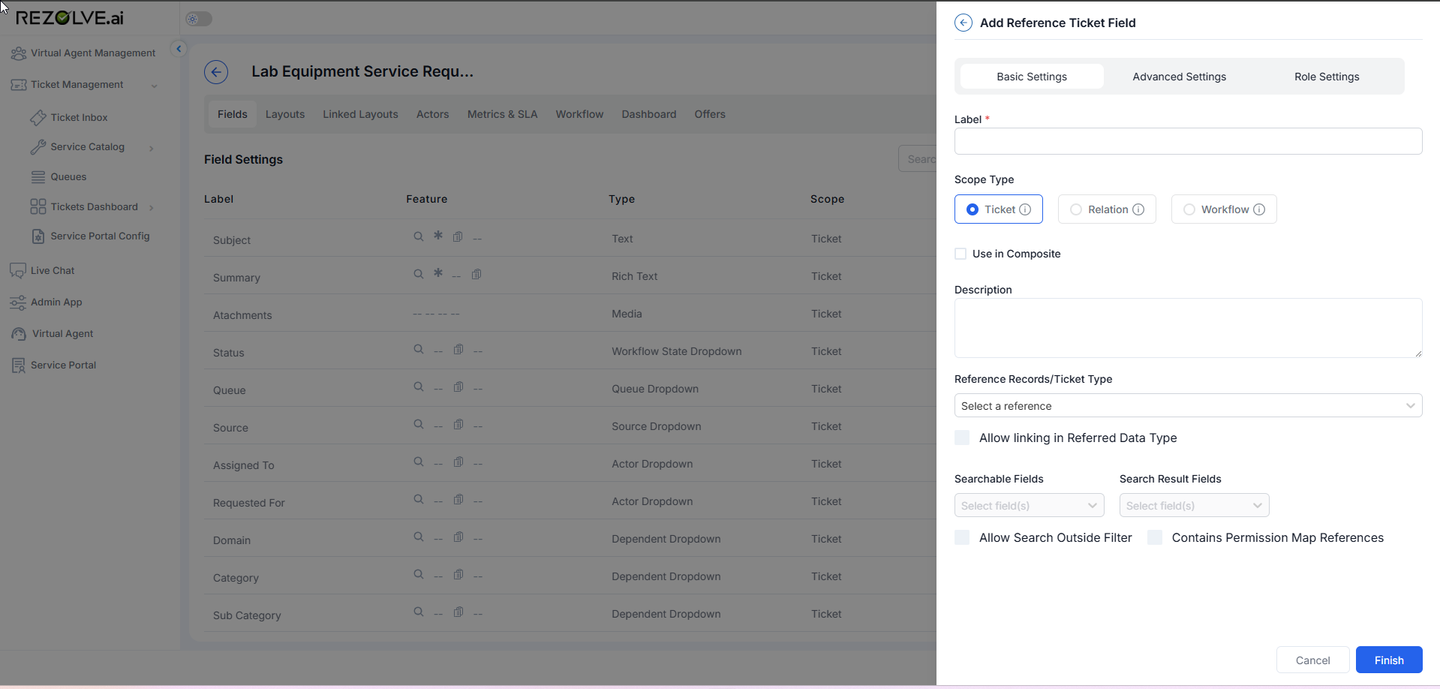Expand the Tickets Dashboard submenu arrow
The width and height of the screenshot is (1440, 689).
click(151, 208)
